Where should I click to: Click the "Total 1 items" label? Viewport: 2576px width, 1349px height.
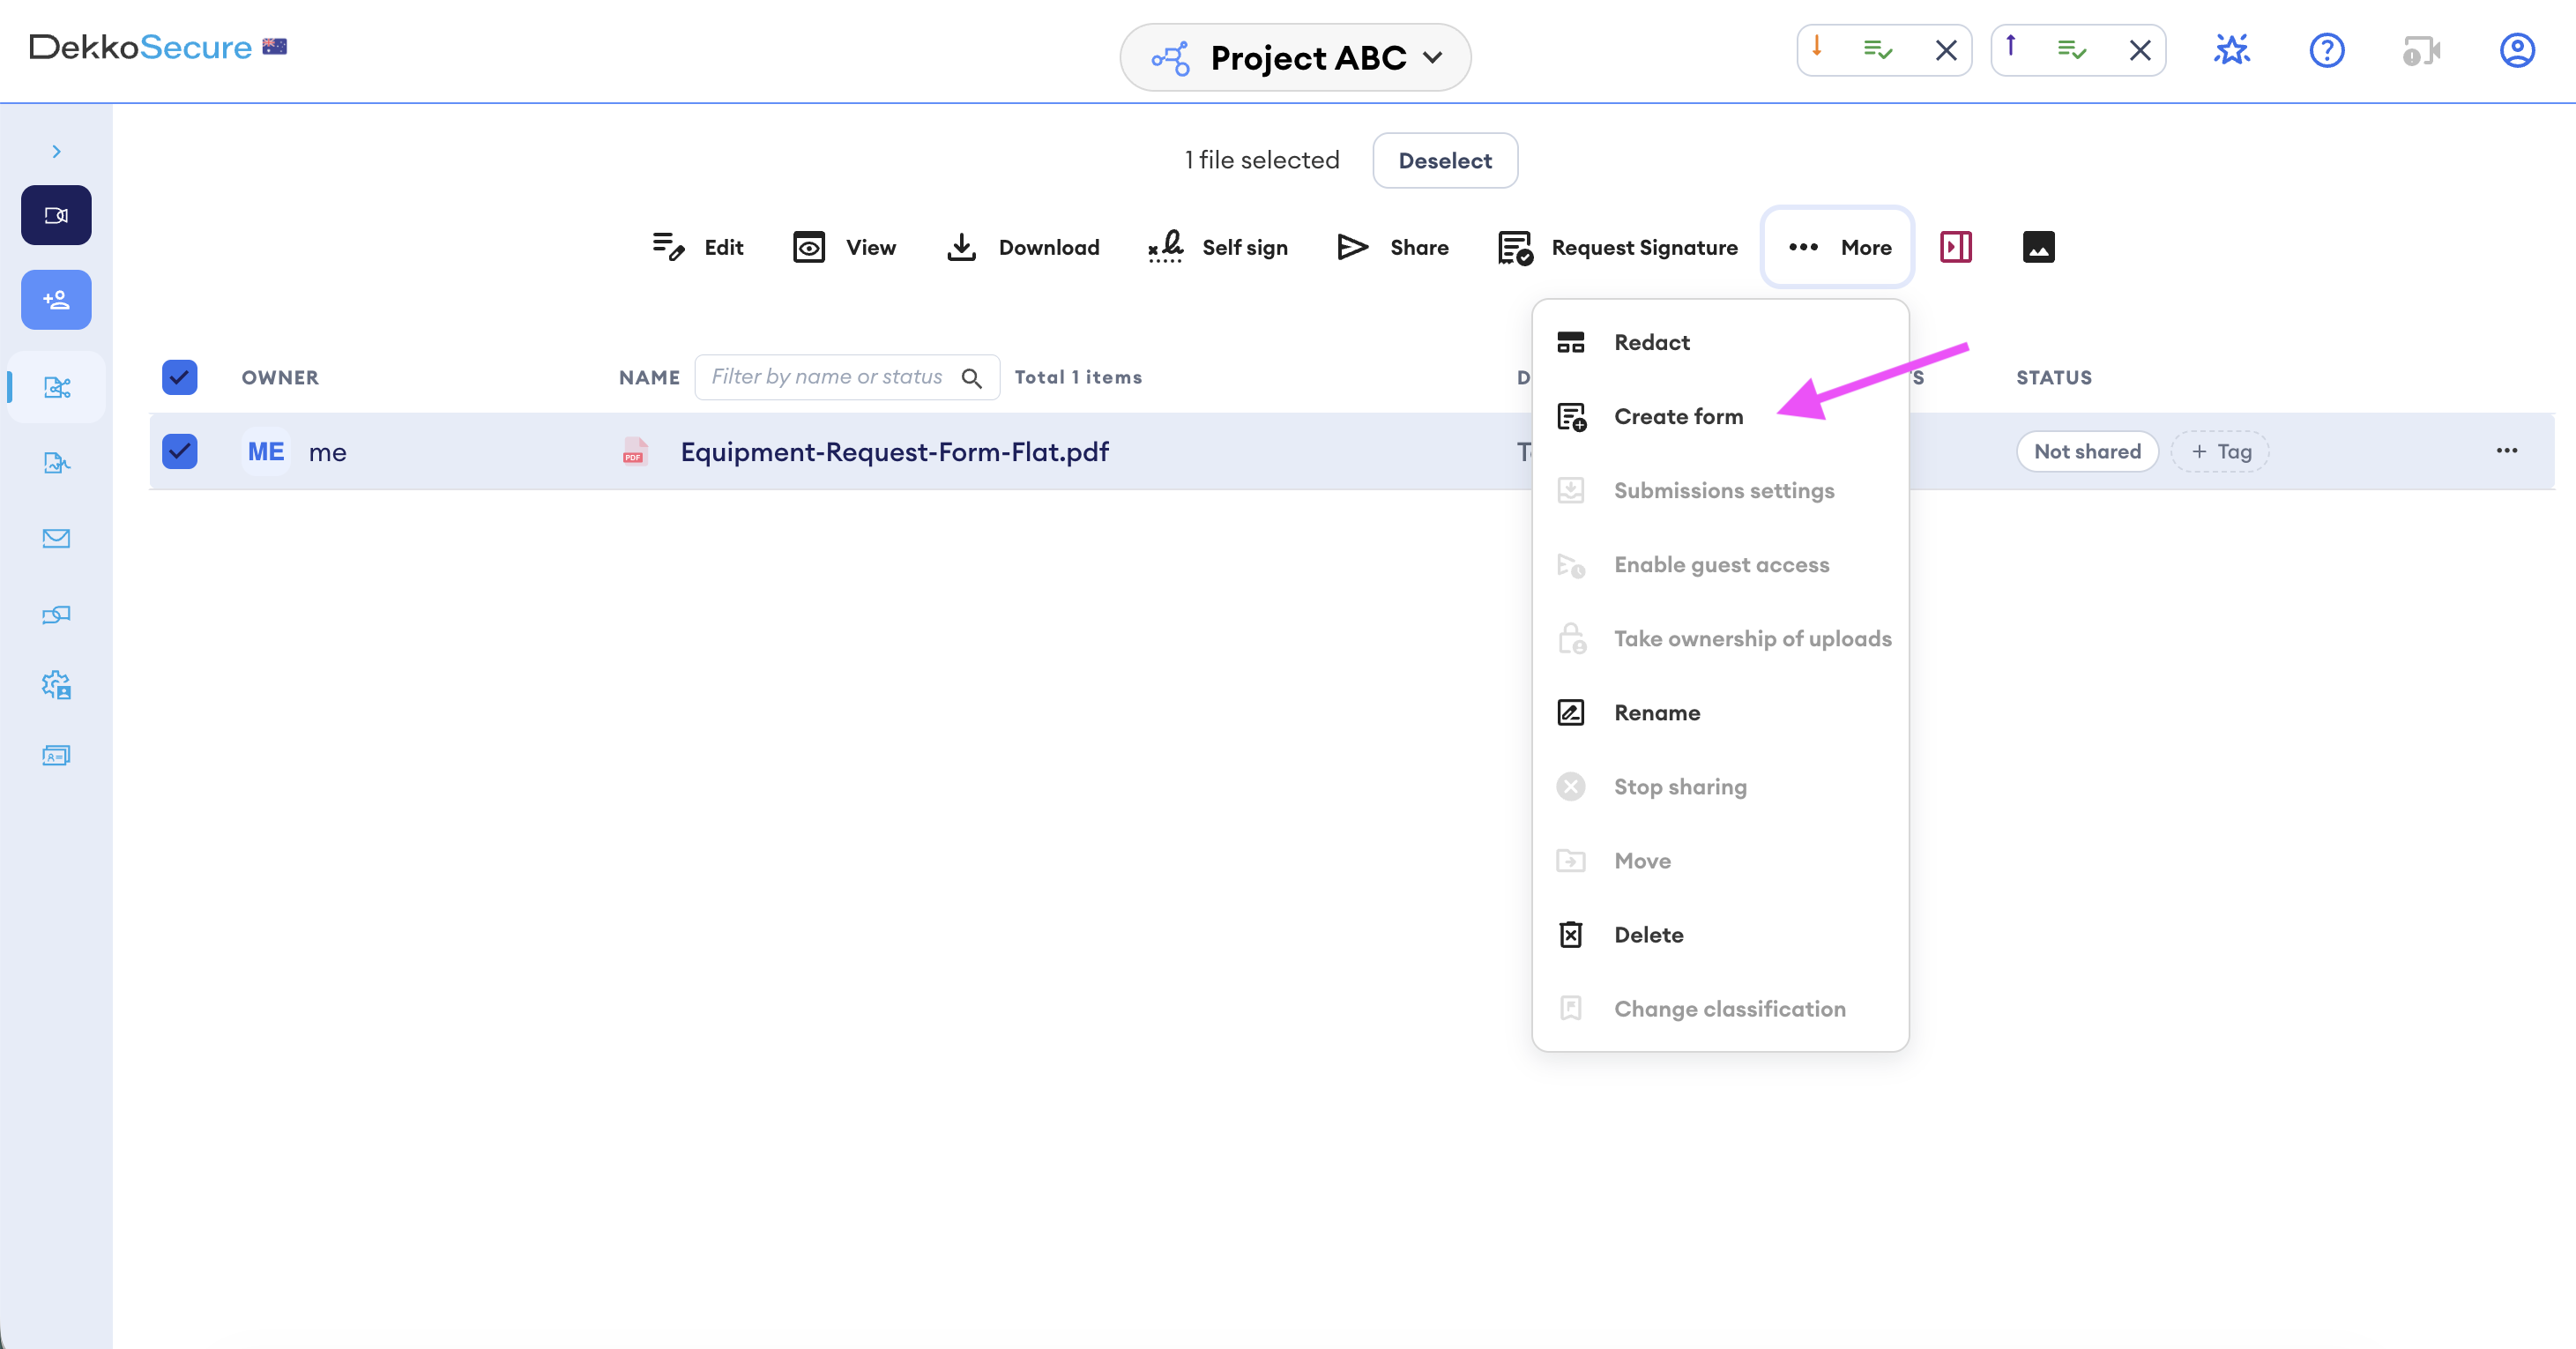click(1078, 377)
